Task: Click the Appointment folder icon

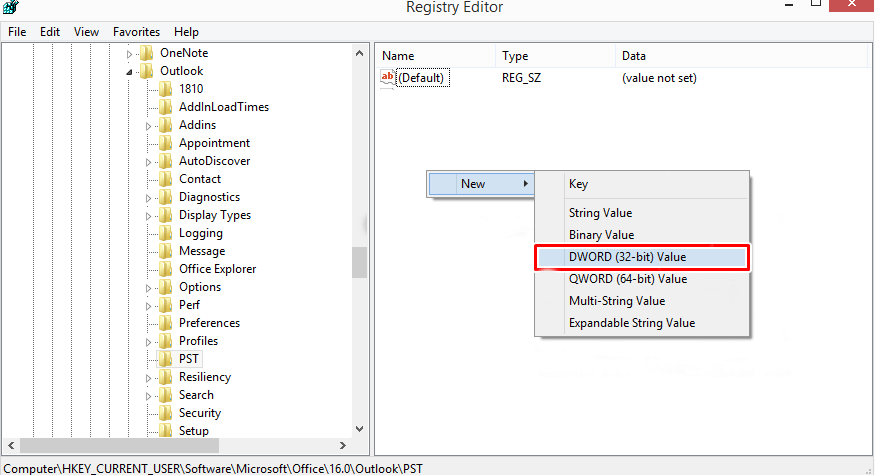Action: (166, 143)
